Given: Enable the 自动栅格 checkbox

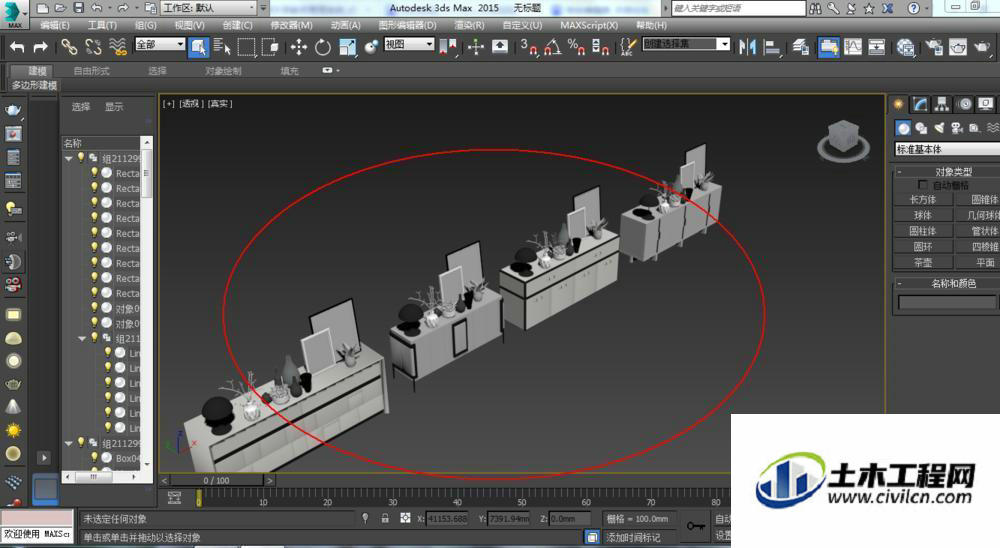Looking at the screenshot, I should [x=922, y=185].
